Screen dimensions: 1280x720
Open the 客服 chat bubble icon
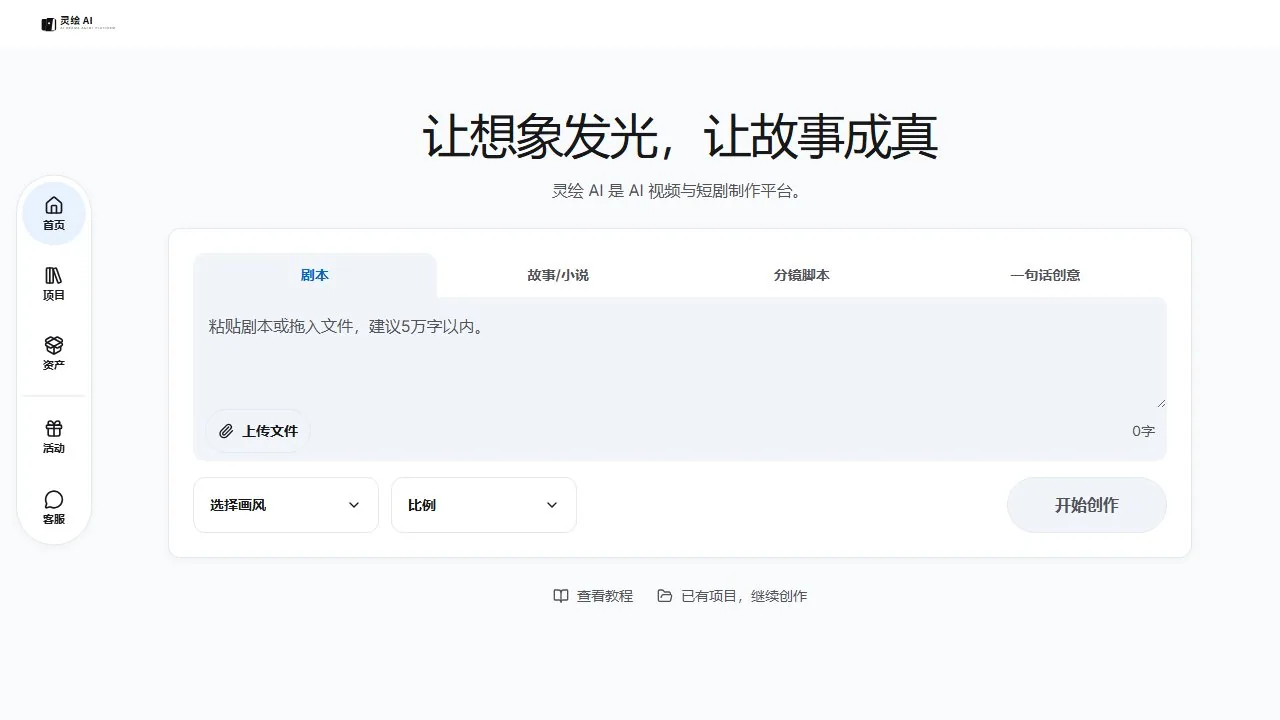pyautogui.click(x=54, y=499)
